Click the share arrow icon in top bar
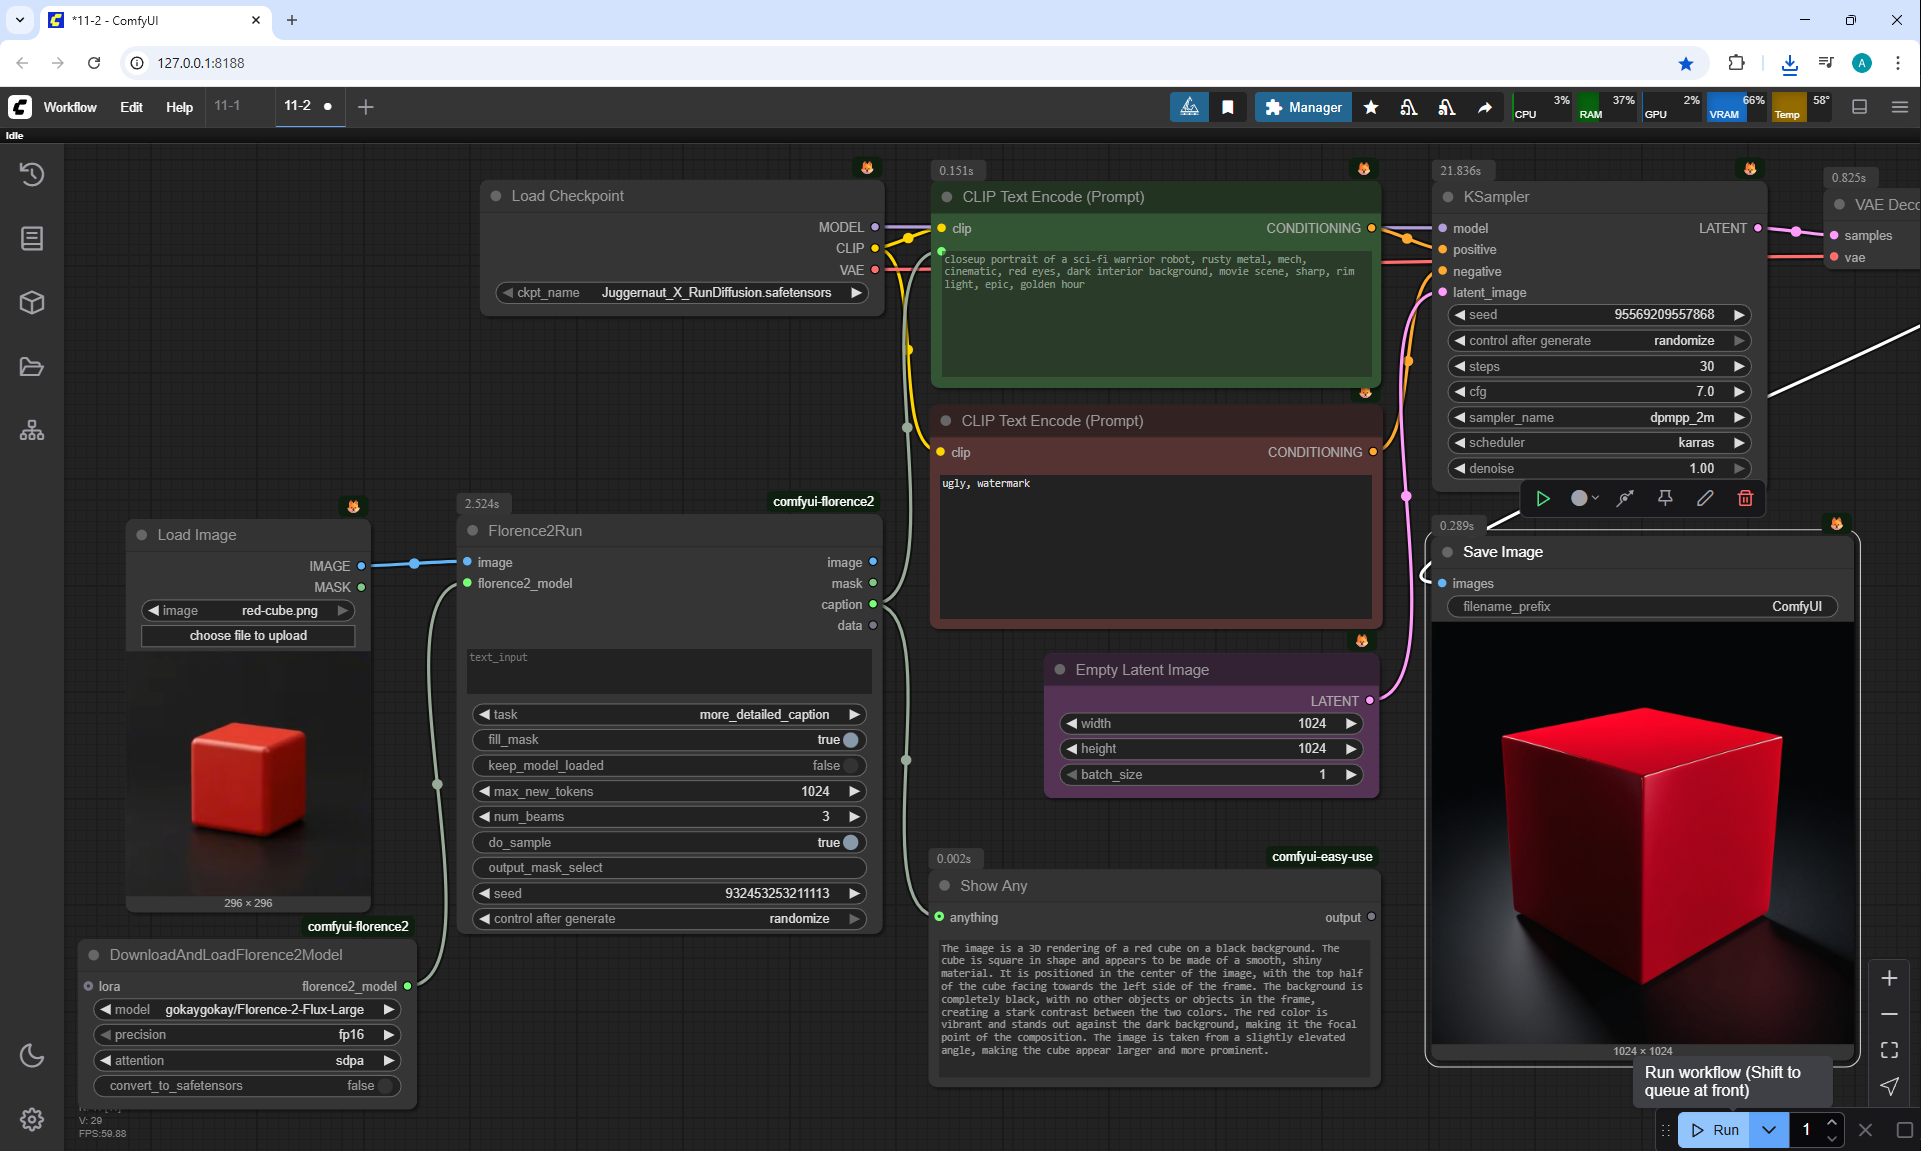 click(1485, 107)
